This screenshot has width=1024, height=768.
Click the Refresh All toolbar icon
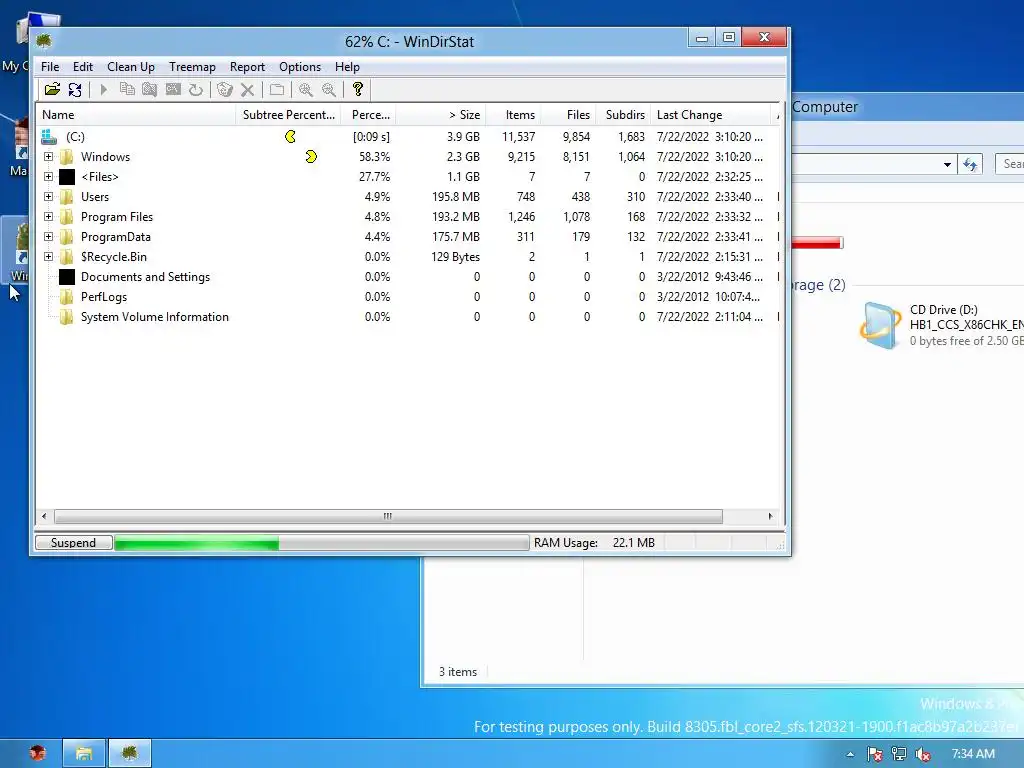75,89
